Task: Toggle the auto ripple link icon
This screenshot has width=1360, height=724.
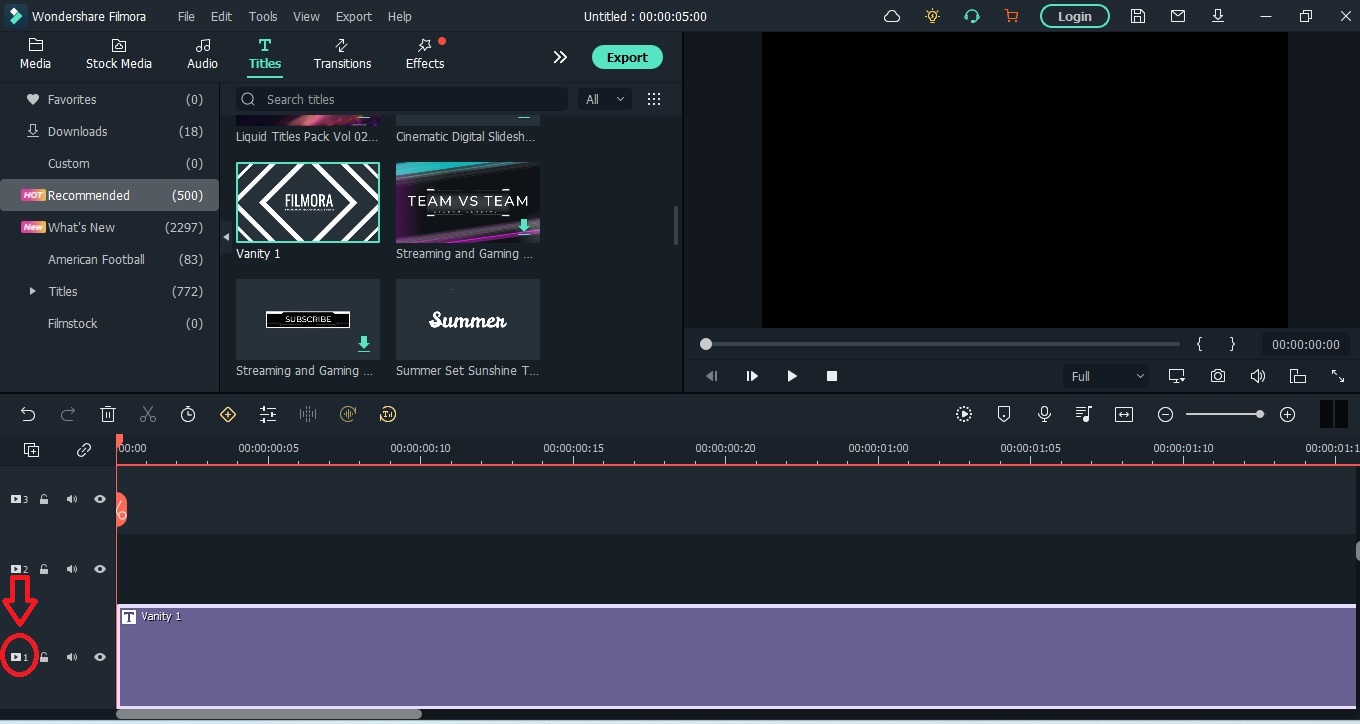Action: point(84,450)
